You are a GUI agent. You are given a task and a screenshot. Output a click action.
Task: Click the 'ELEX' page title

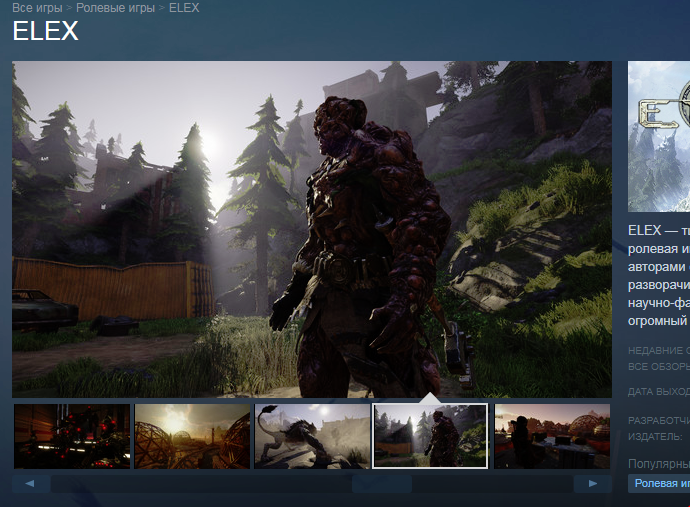point(45,31)
